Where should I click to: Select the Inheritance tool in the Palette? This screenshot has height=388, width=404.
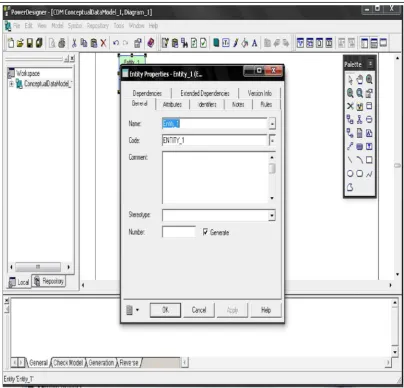coord(359,119)
